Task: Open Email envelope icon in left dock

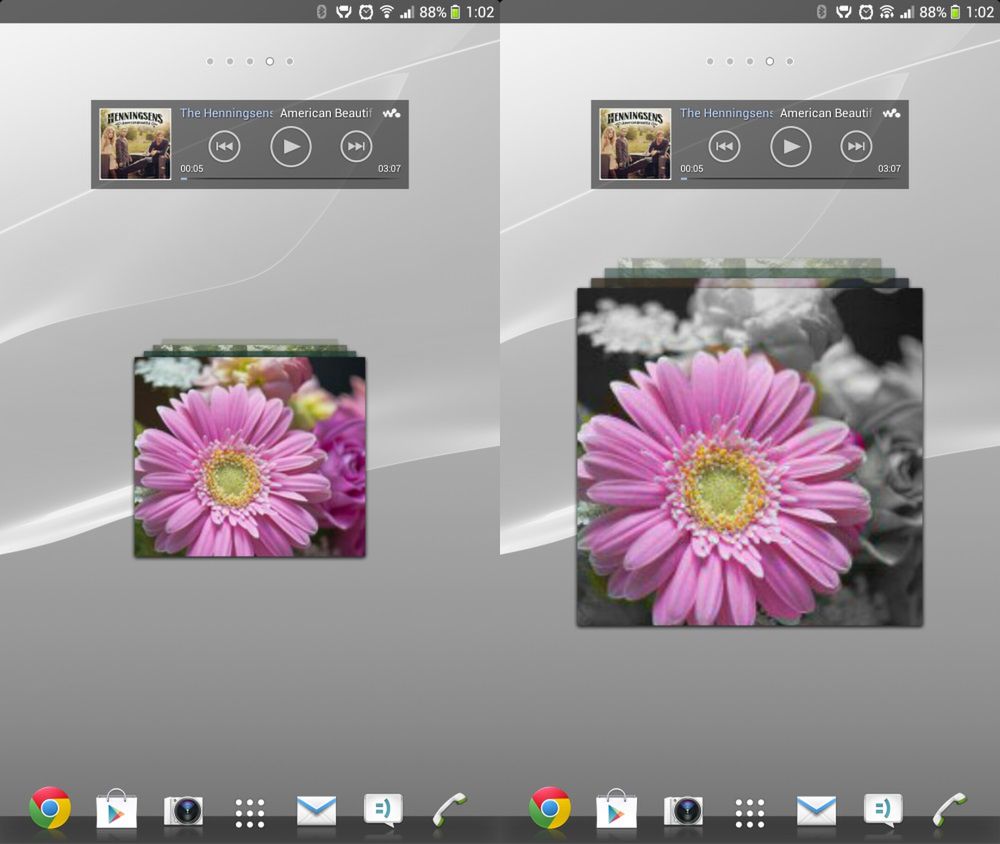Action: point(316,811)
